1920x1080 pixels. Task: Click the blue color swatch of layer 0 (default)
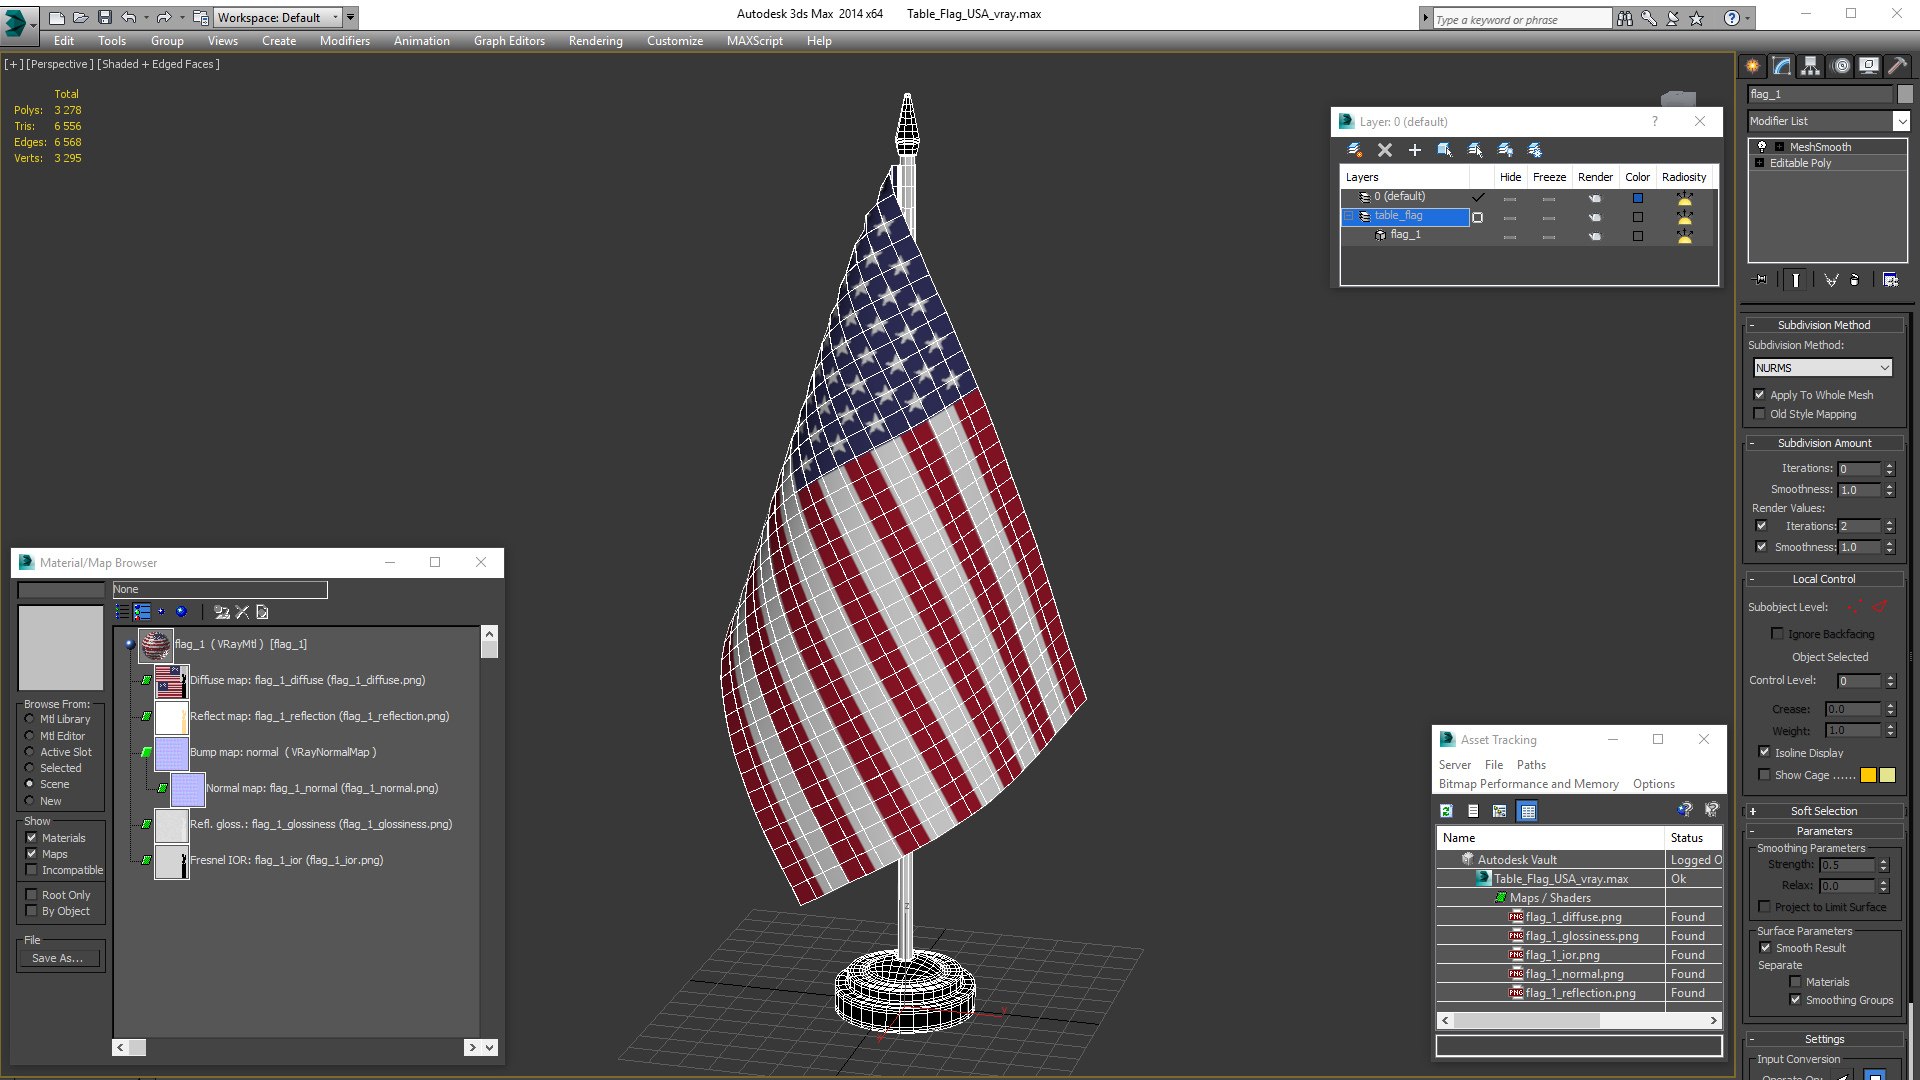coord(1638,198)
